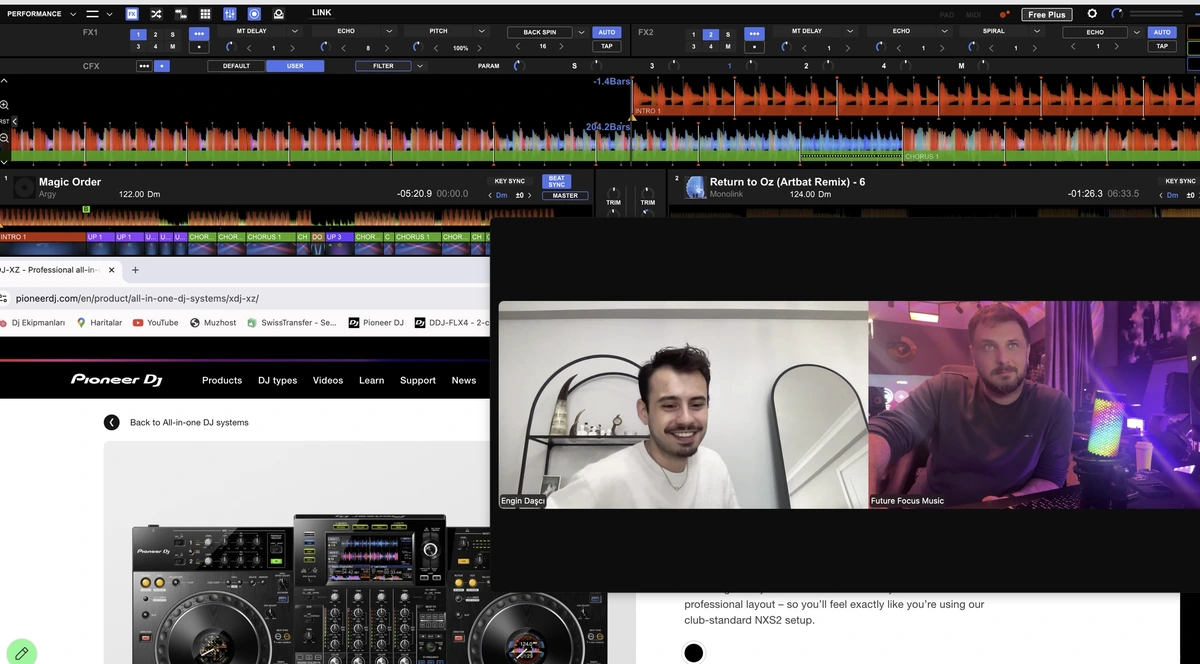Open FX1 PITCH effect dropdown
The height and width of the screenshot is (664, 1200).
481,31
